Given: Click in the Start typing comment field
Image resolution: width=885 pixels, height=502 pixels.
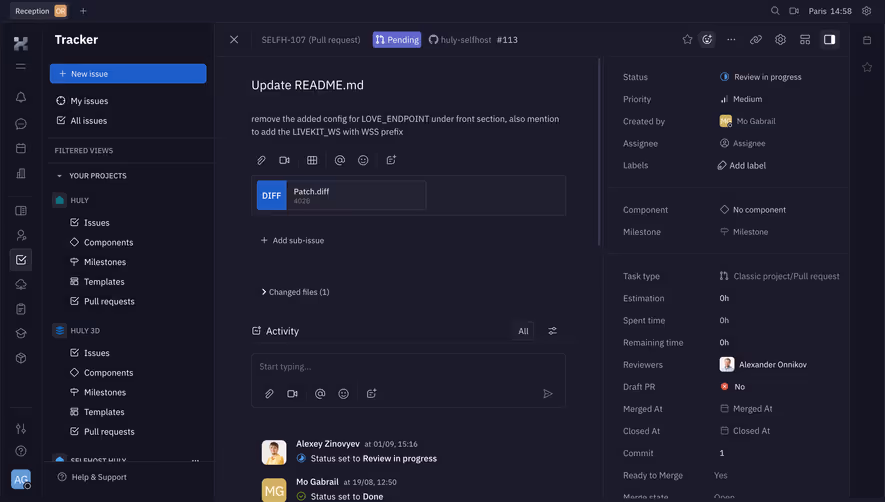Looking at the screenshot, I should coord(408,367).
